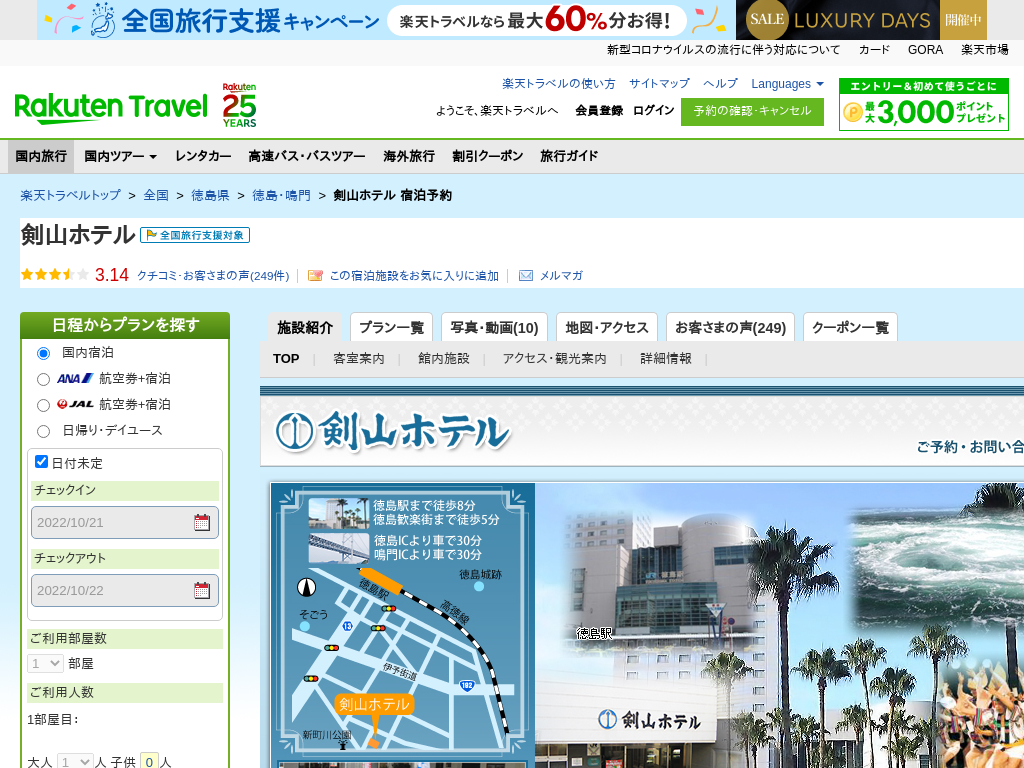Screen dimensions: 1024x768
Task: Click the メルマガ link
Action: pos(561,276)
